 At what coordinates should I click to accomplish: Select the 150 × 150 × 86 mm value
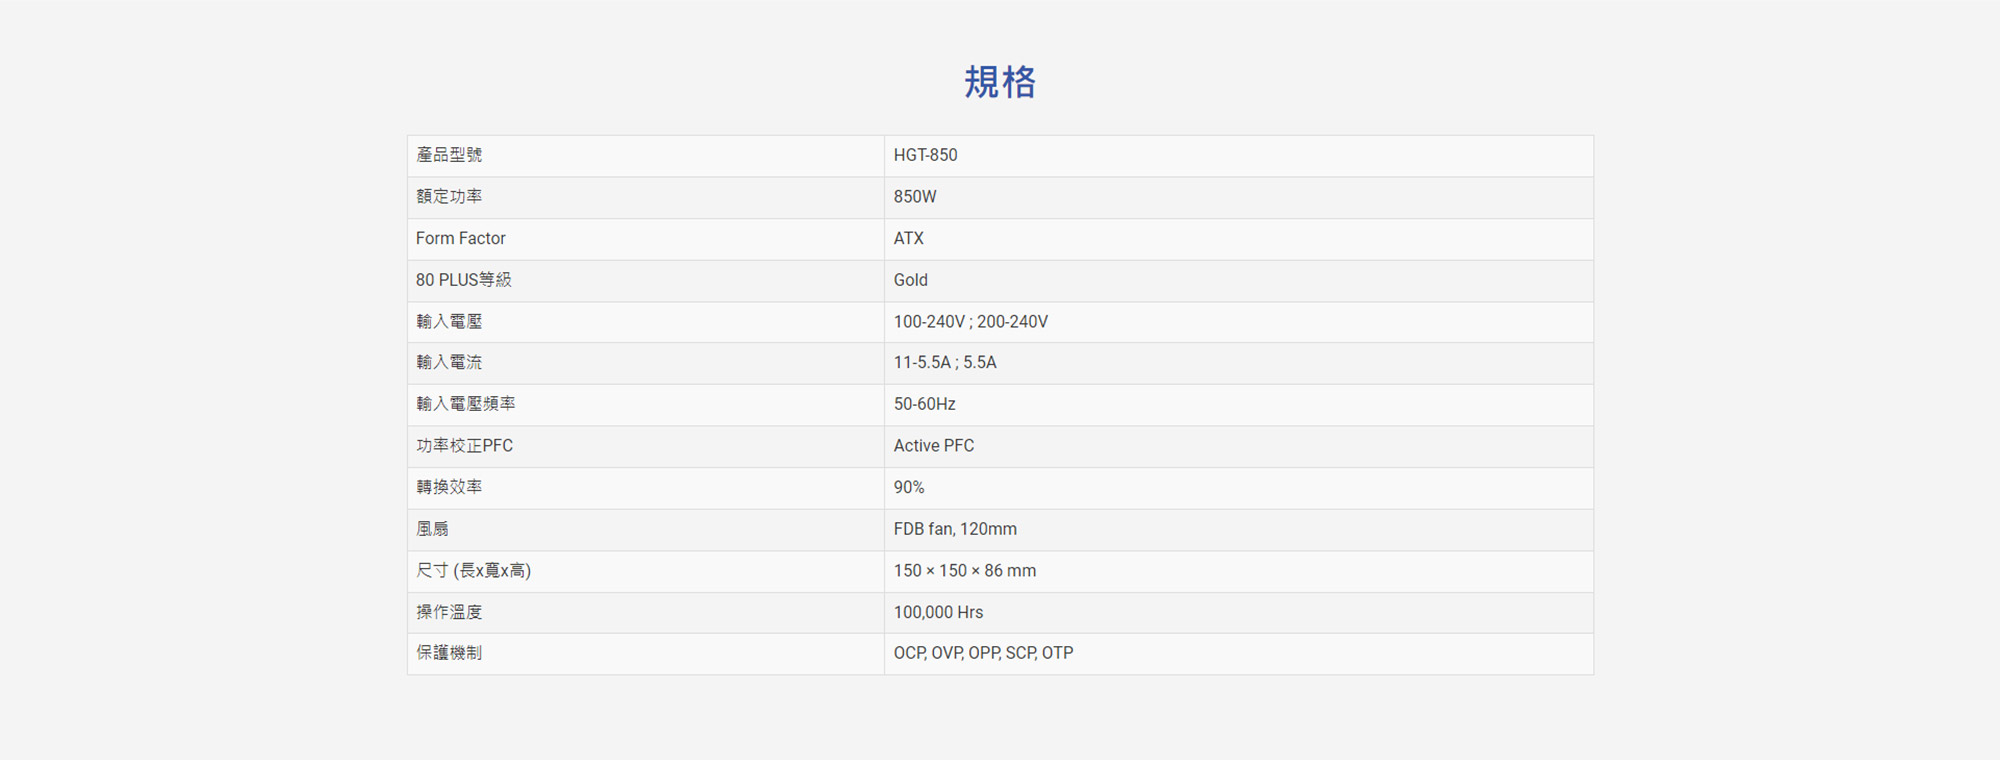(965, 571)
